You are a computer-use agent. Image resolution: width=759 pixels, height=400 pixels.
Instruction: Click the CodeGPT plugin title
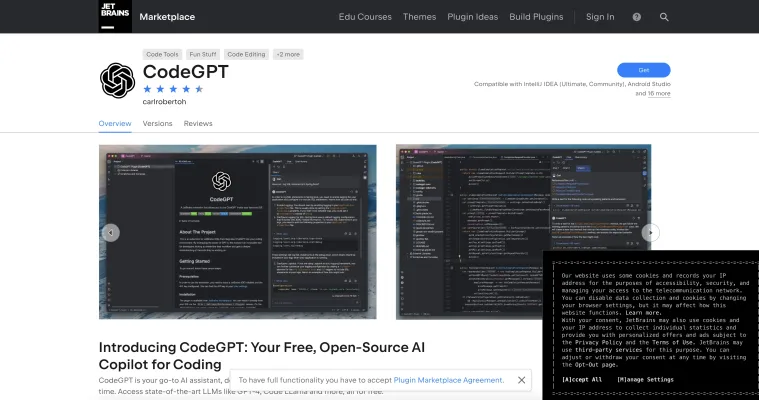click(x=185, y=72)
